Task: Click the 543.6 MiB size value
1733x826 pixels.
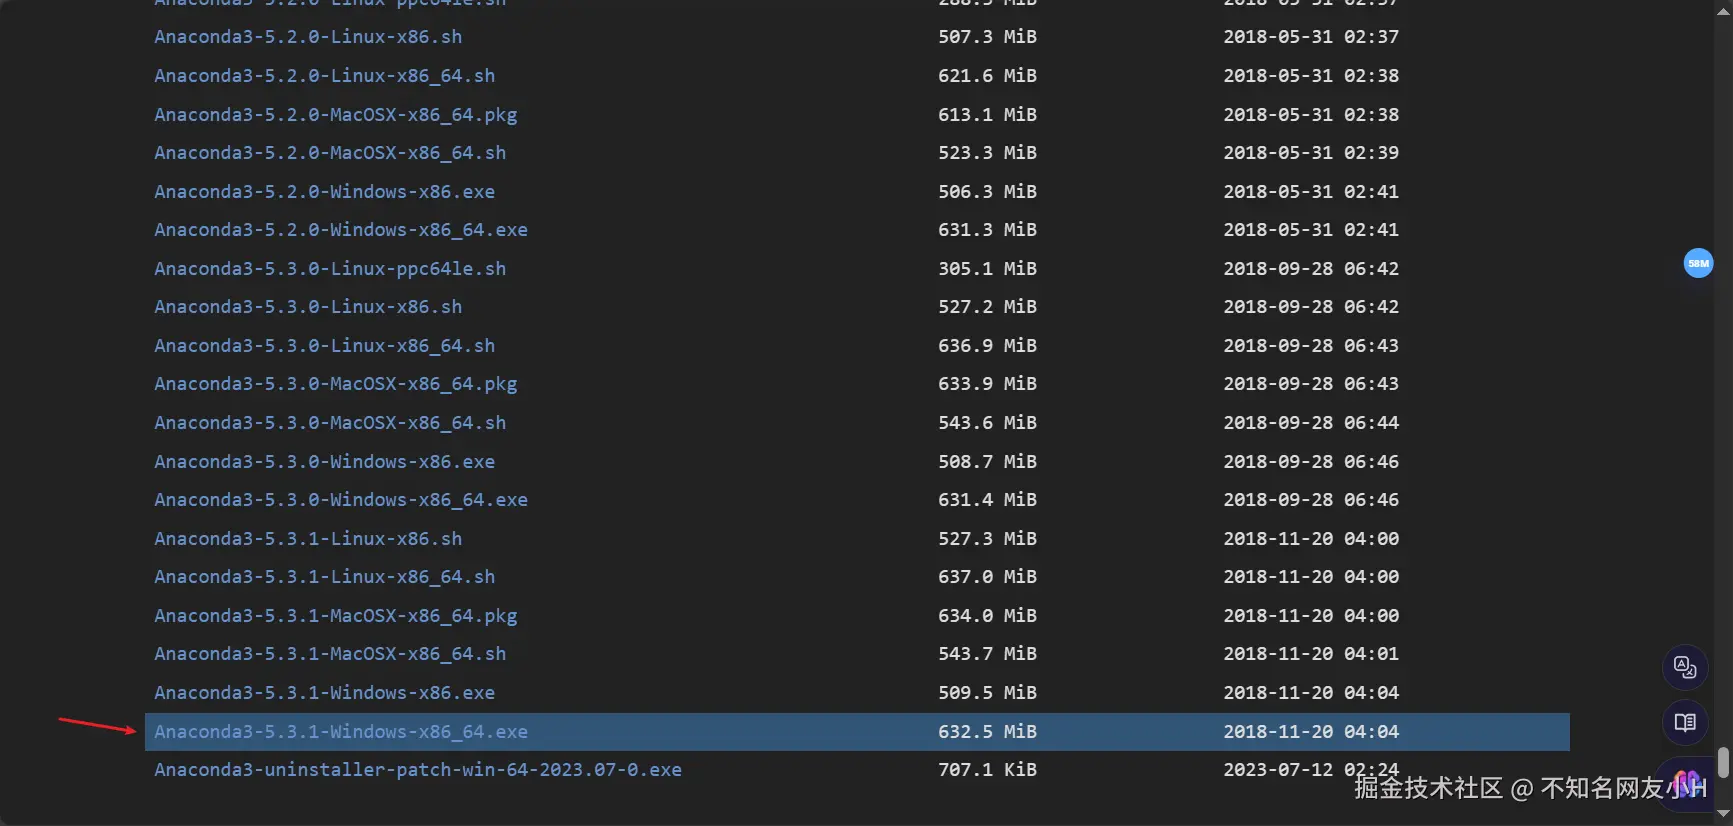Action: [987, 423]
